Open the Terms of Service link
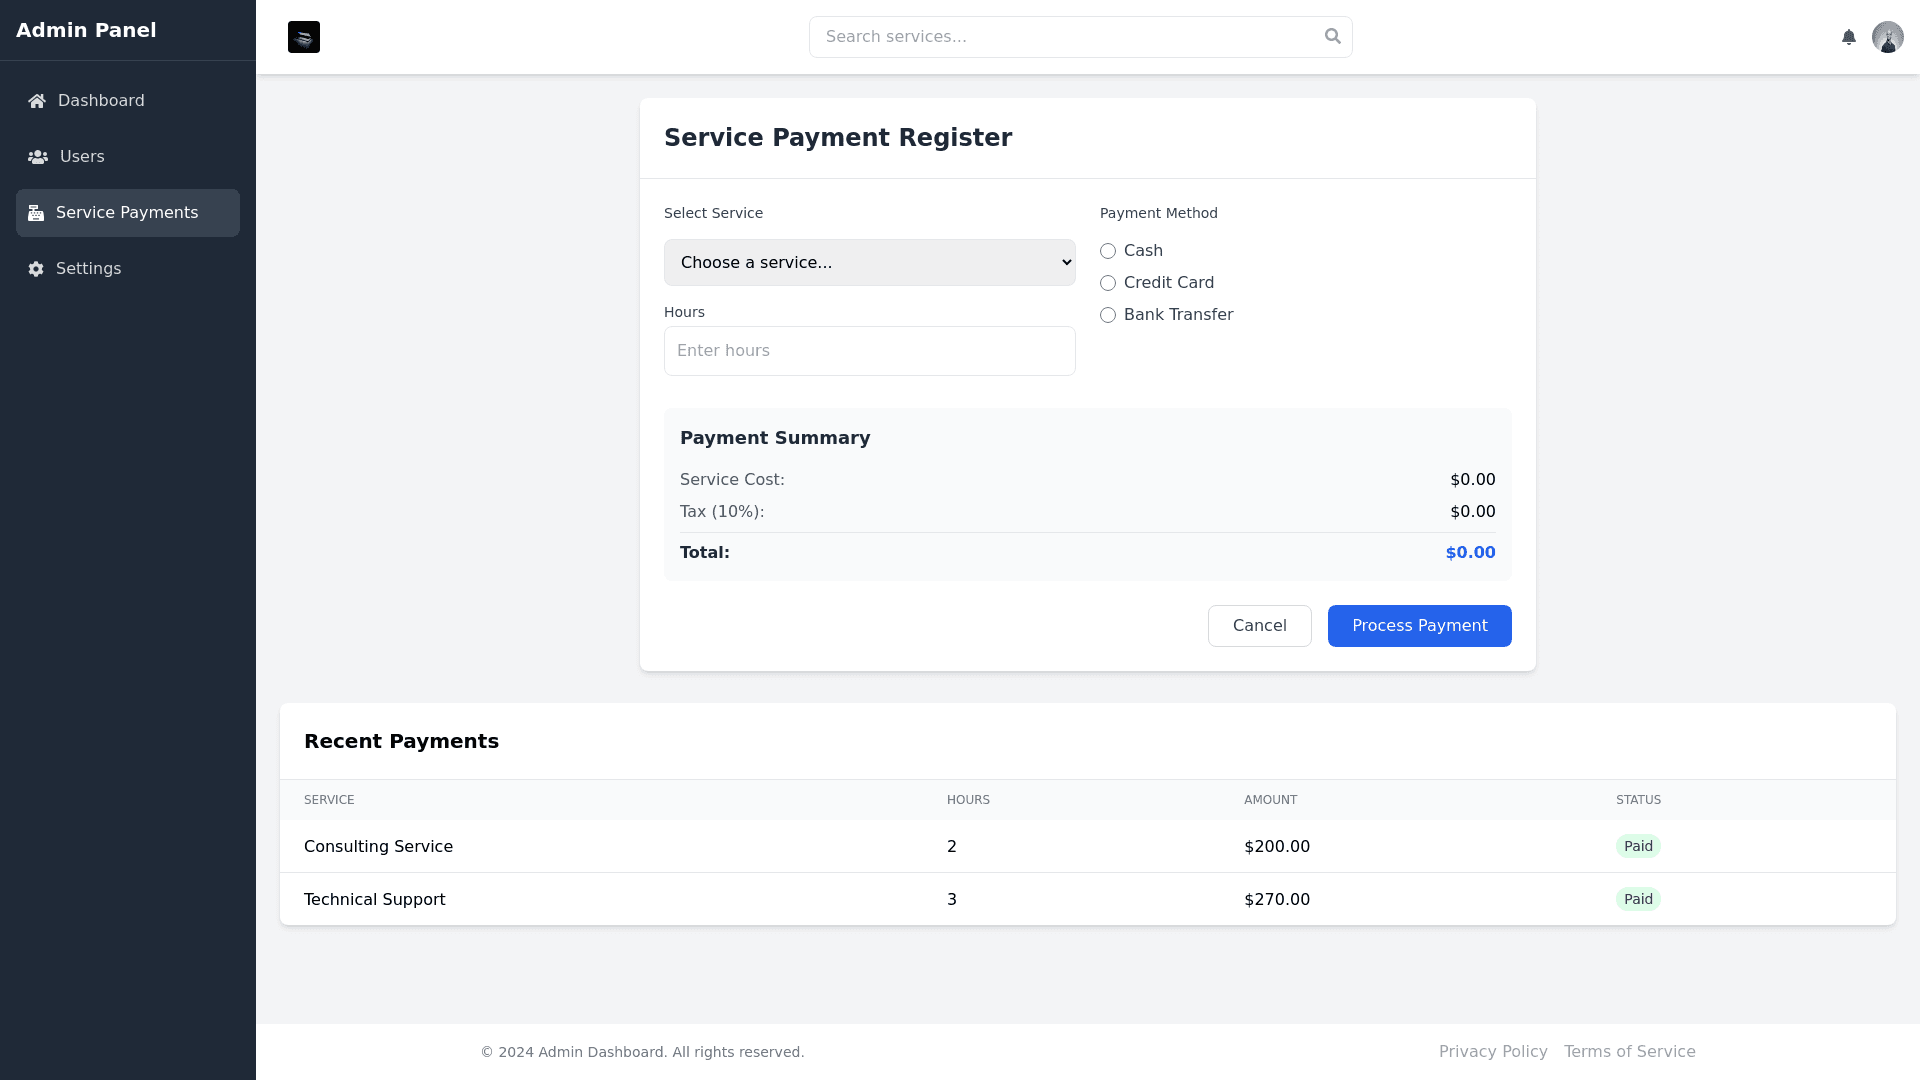 [1629, 1051]
